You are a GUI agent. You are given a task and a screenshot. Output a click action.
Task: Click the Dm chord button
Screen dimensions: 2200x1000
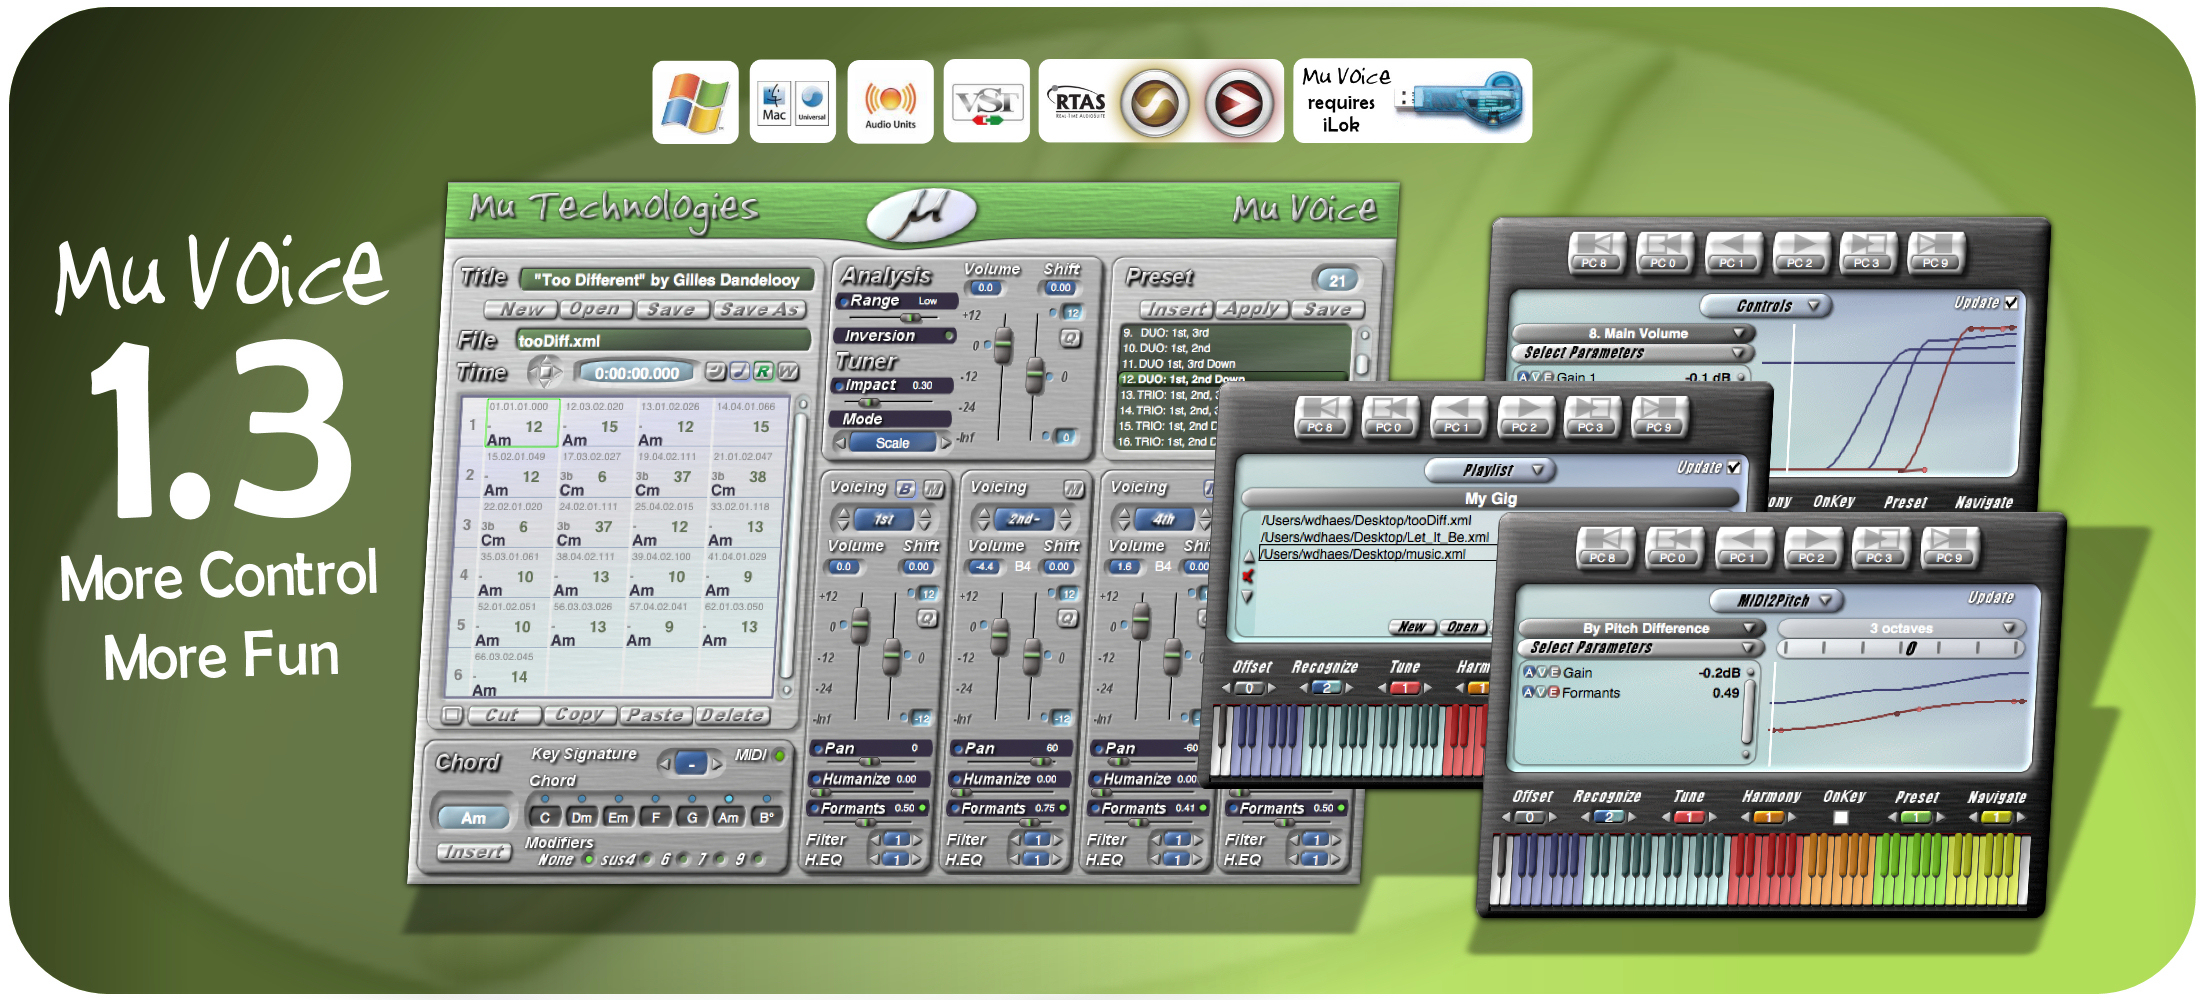tap(581, 817)
